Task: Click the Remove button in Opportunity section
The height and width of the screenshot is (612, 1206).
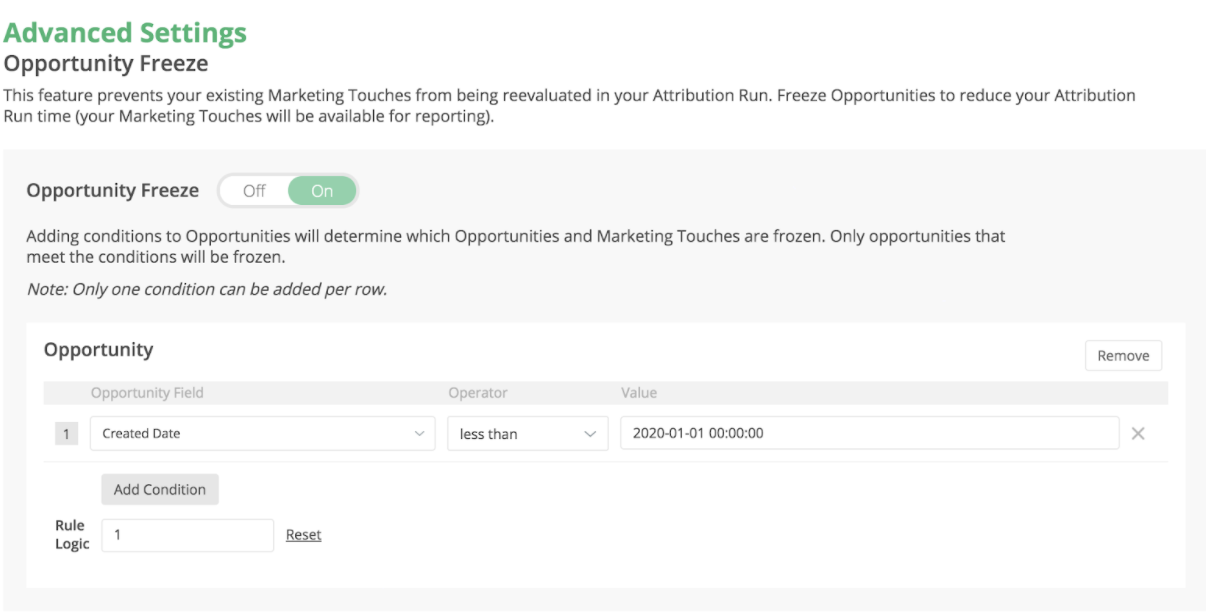Action: coord(1123,356)
